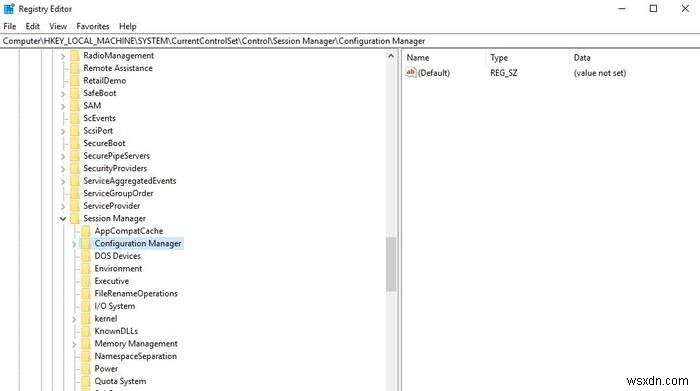Click the SecurePipeServers folder icon

coord(75,155)
